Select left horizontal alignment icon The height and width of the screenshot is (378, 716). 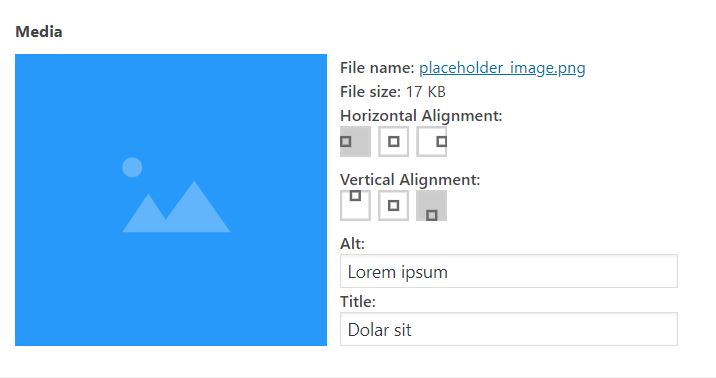click(355, 142)
